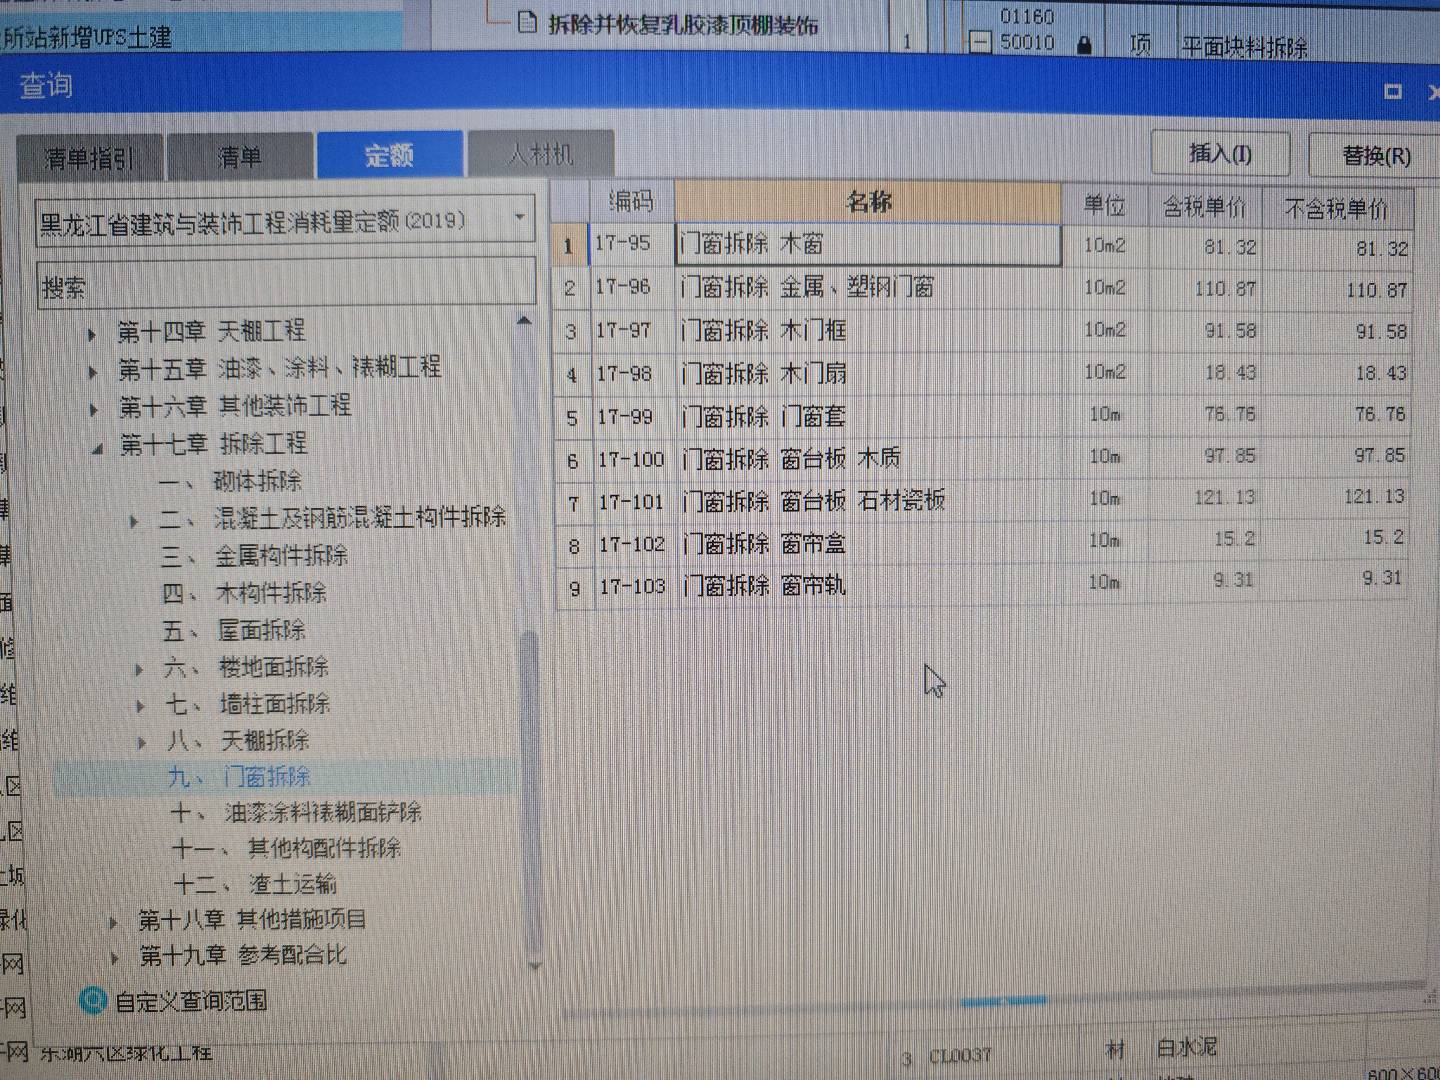Click 含税单价 value 121.13
The width and height of the screenshot is (1440, 1080).
point(1225,497)
